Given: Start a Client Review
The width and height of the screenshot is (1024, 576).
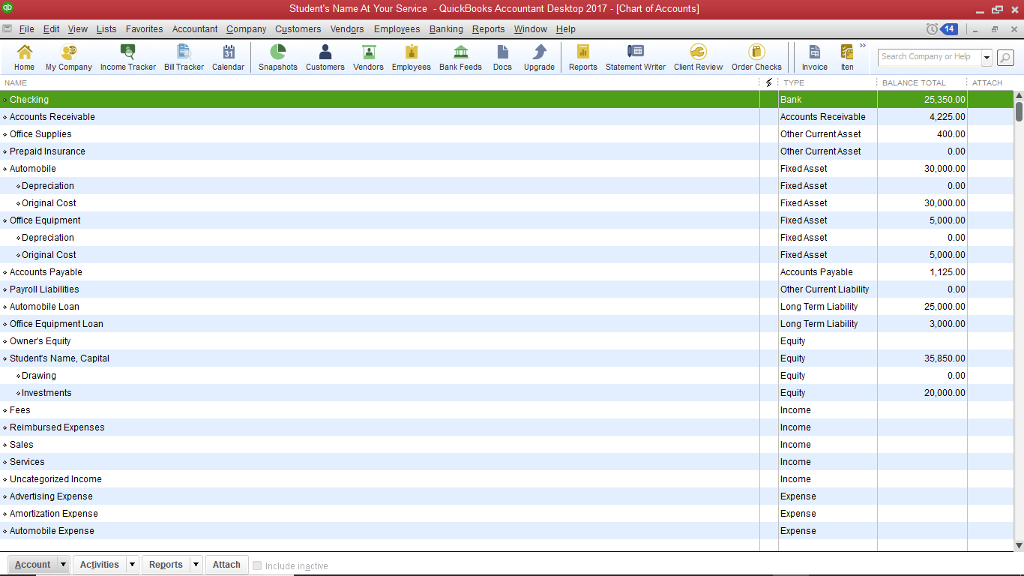Looking at the screenshot, I should (x=698, y=57).
